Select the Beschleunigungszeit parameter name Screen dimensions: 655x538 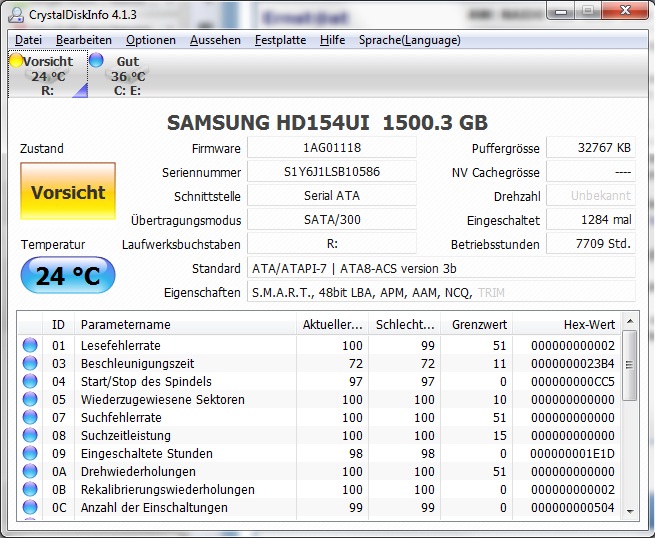coord(137,363)
